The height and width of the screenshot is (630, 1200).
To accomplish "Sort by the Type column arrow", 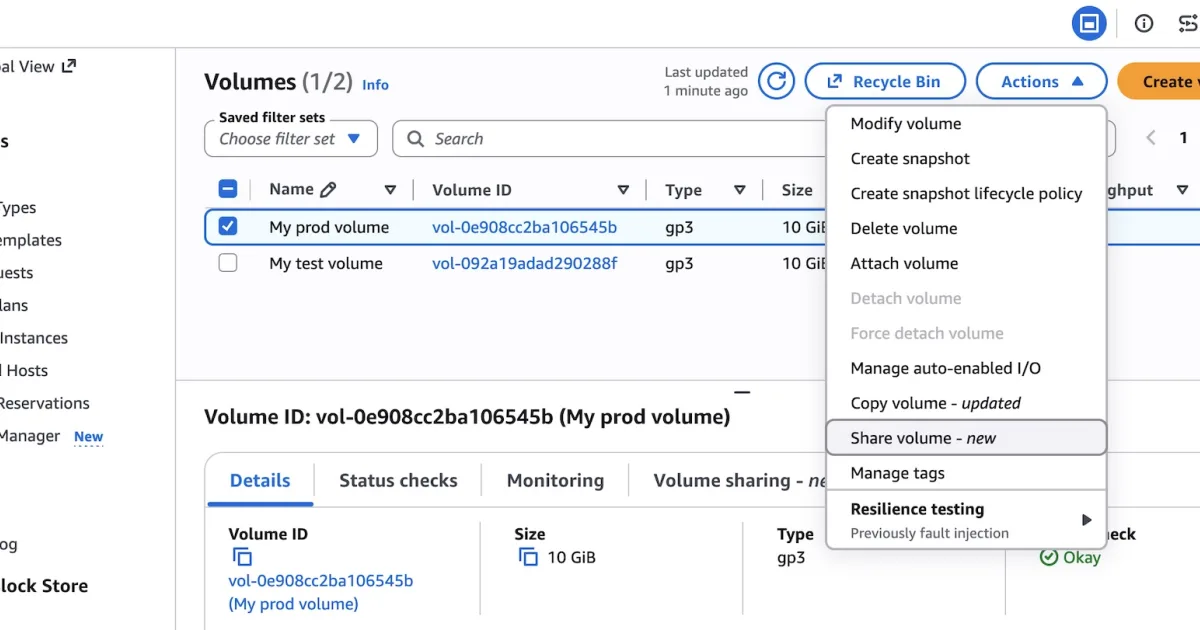I will pos(740,190).
